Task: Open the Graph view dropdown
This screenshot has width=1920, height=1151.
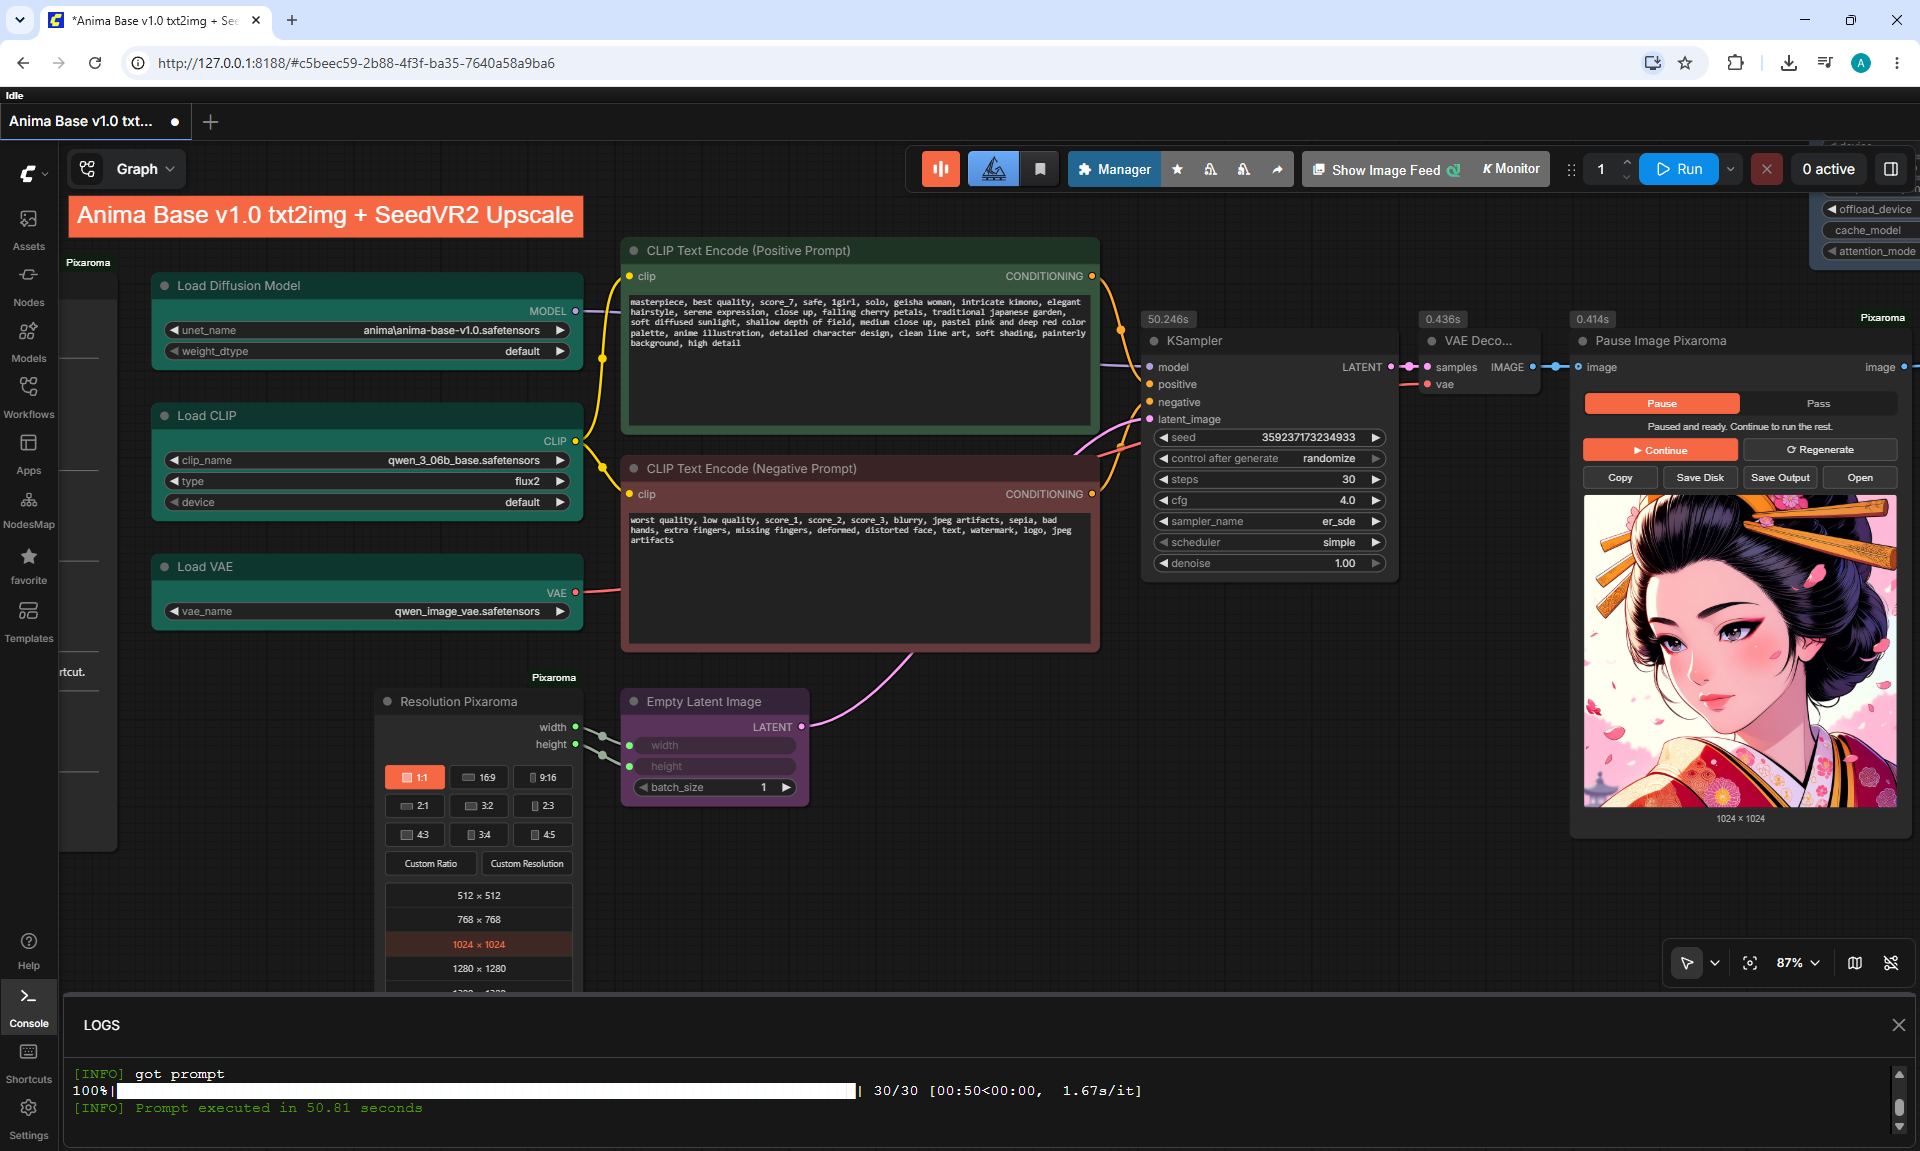Action: (127, 169)
